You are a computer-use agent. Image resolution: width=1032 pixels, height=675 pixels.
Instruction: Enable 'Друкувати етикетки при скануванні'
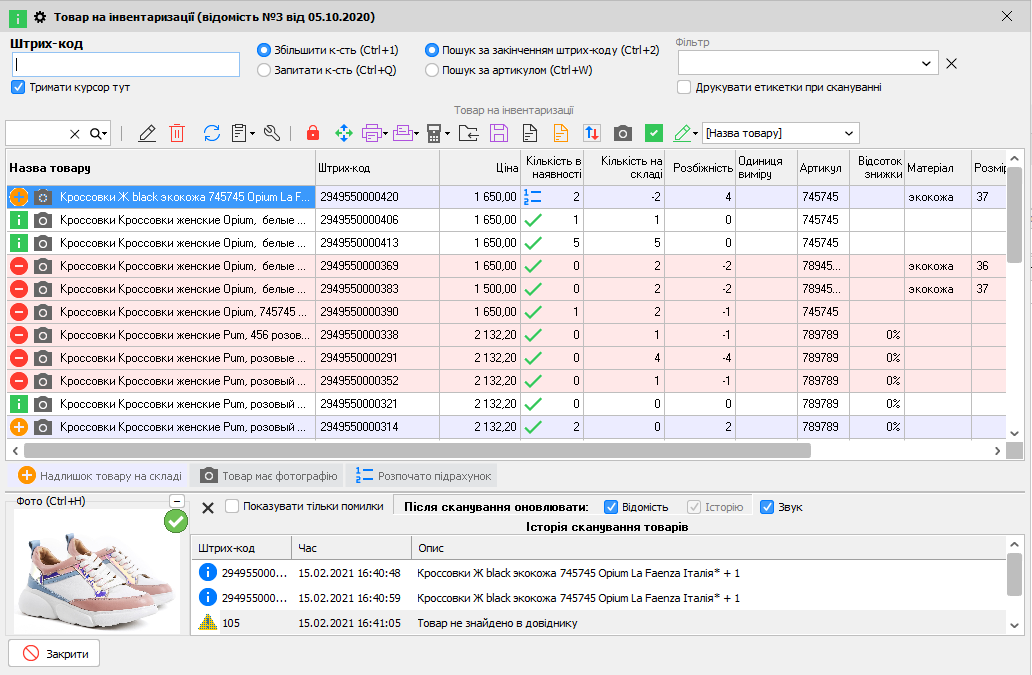684,87
